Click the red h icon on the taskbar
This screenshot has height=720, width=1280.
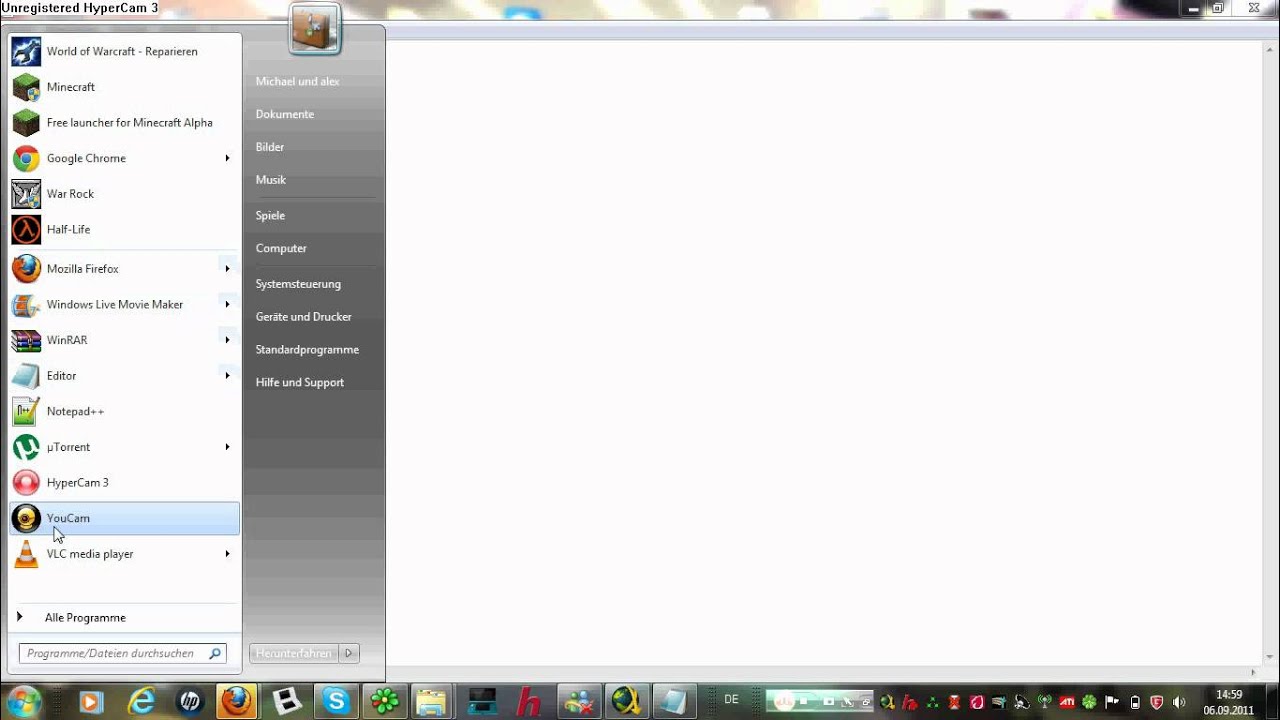(x=530, y=702)
